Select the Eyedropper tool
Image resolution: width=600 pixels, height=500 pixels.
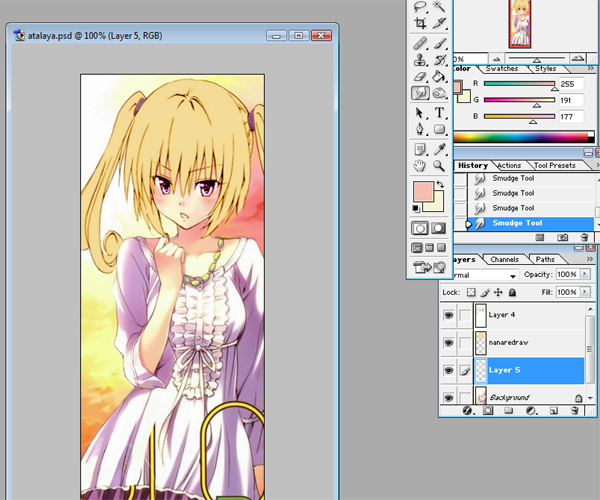pyautogui.click(x=439, y=149)
